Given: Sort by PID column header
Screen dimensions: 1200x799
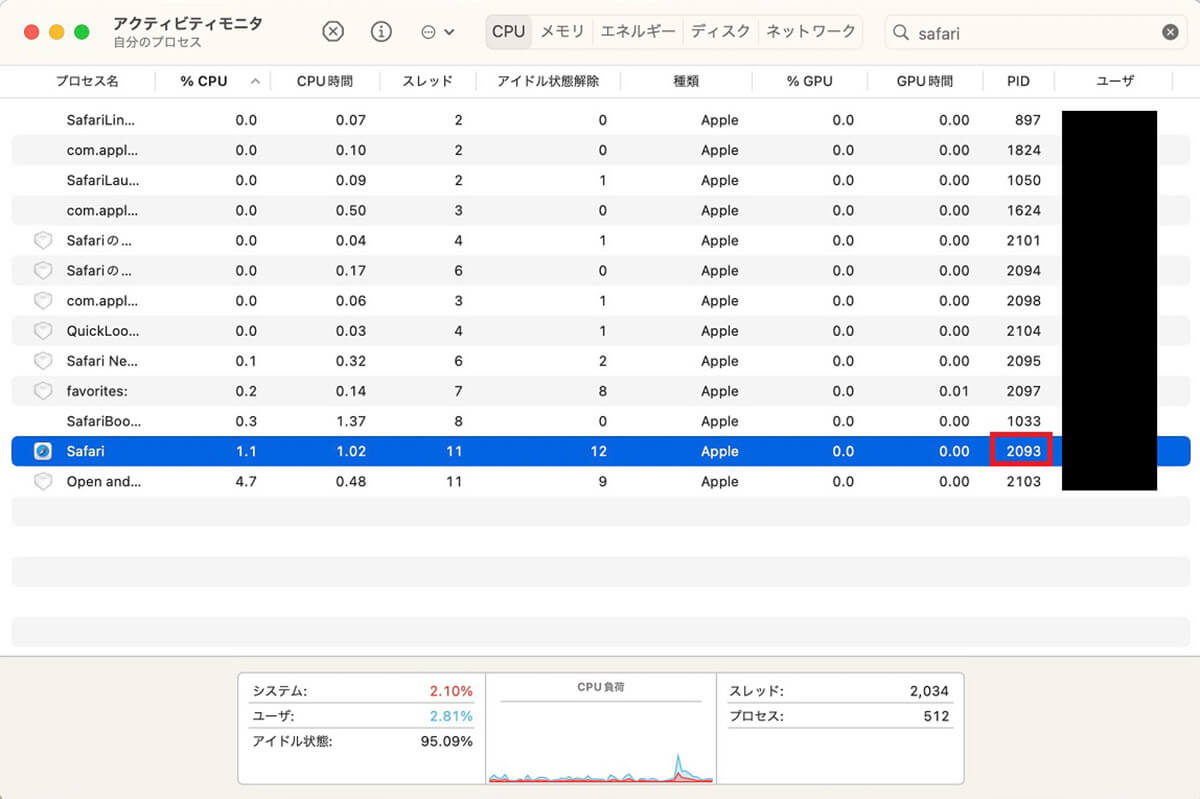Looking at the screenshot, I should click(x=1018, y=81).
